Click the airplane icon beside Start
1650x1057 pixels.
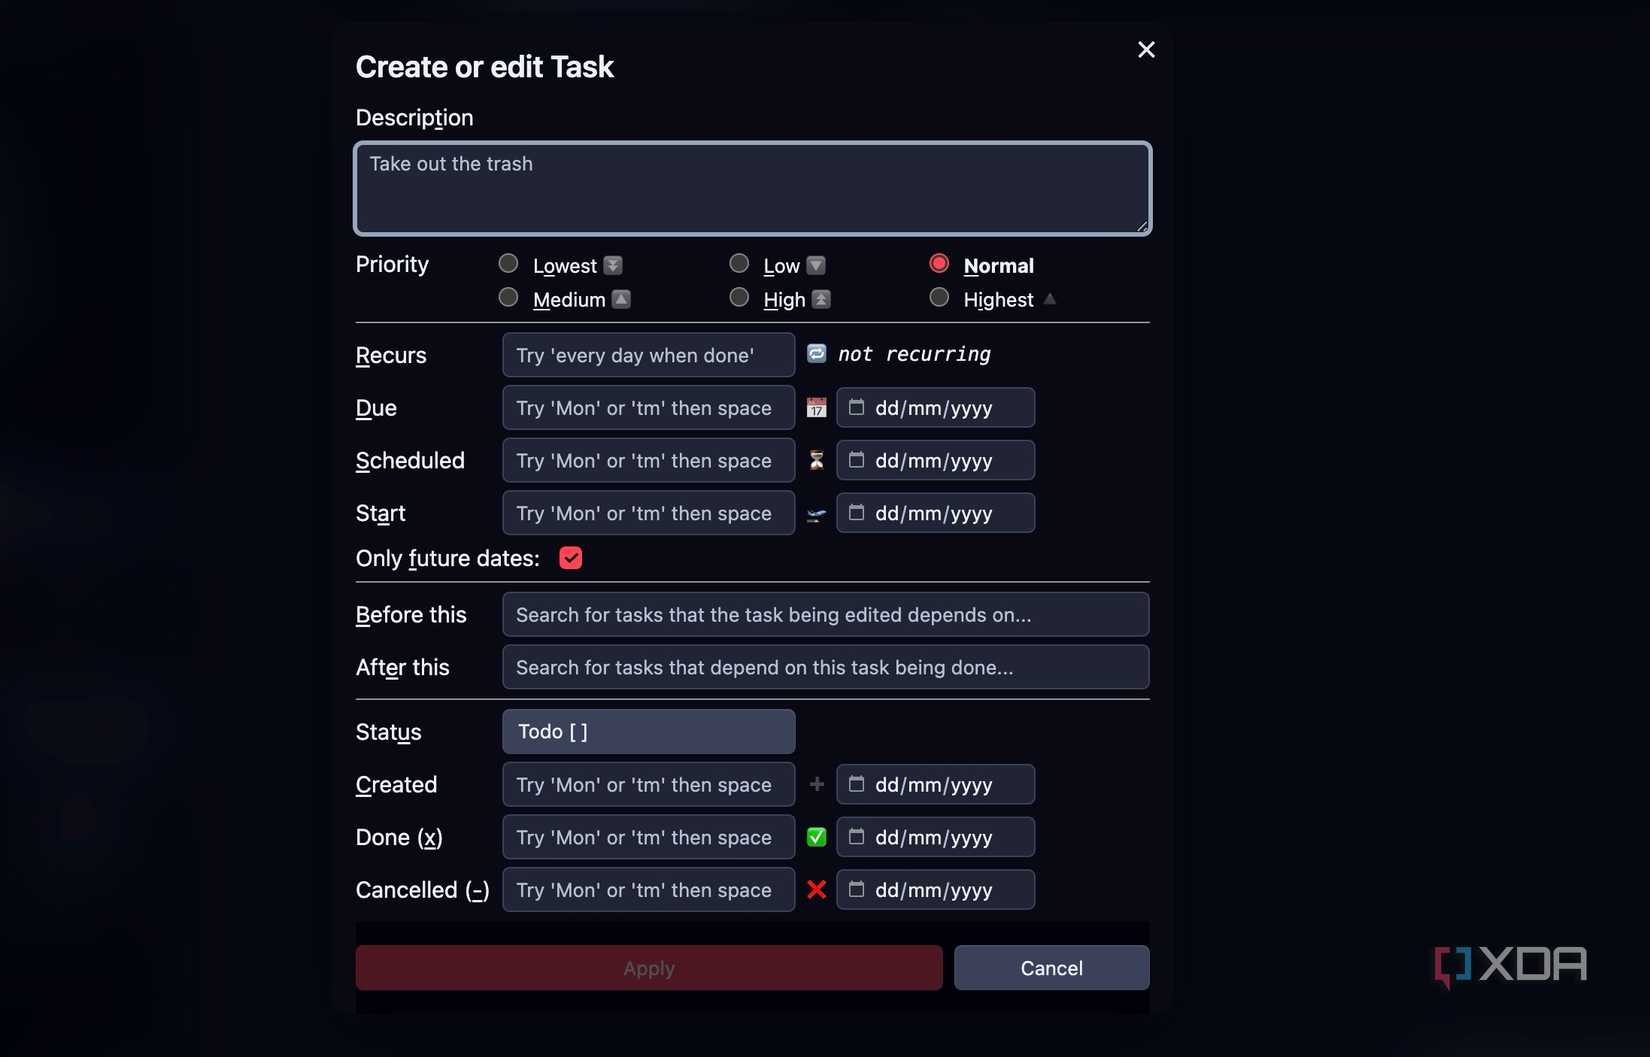(x=816, y=513)
